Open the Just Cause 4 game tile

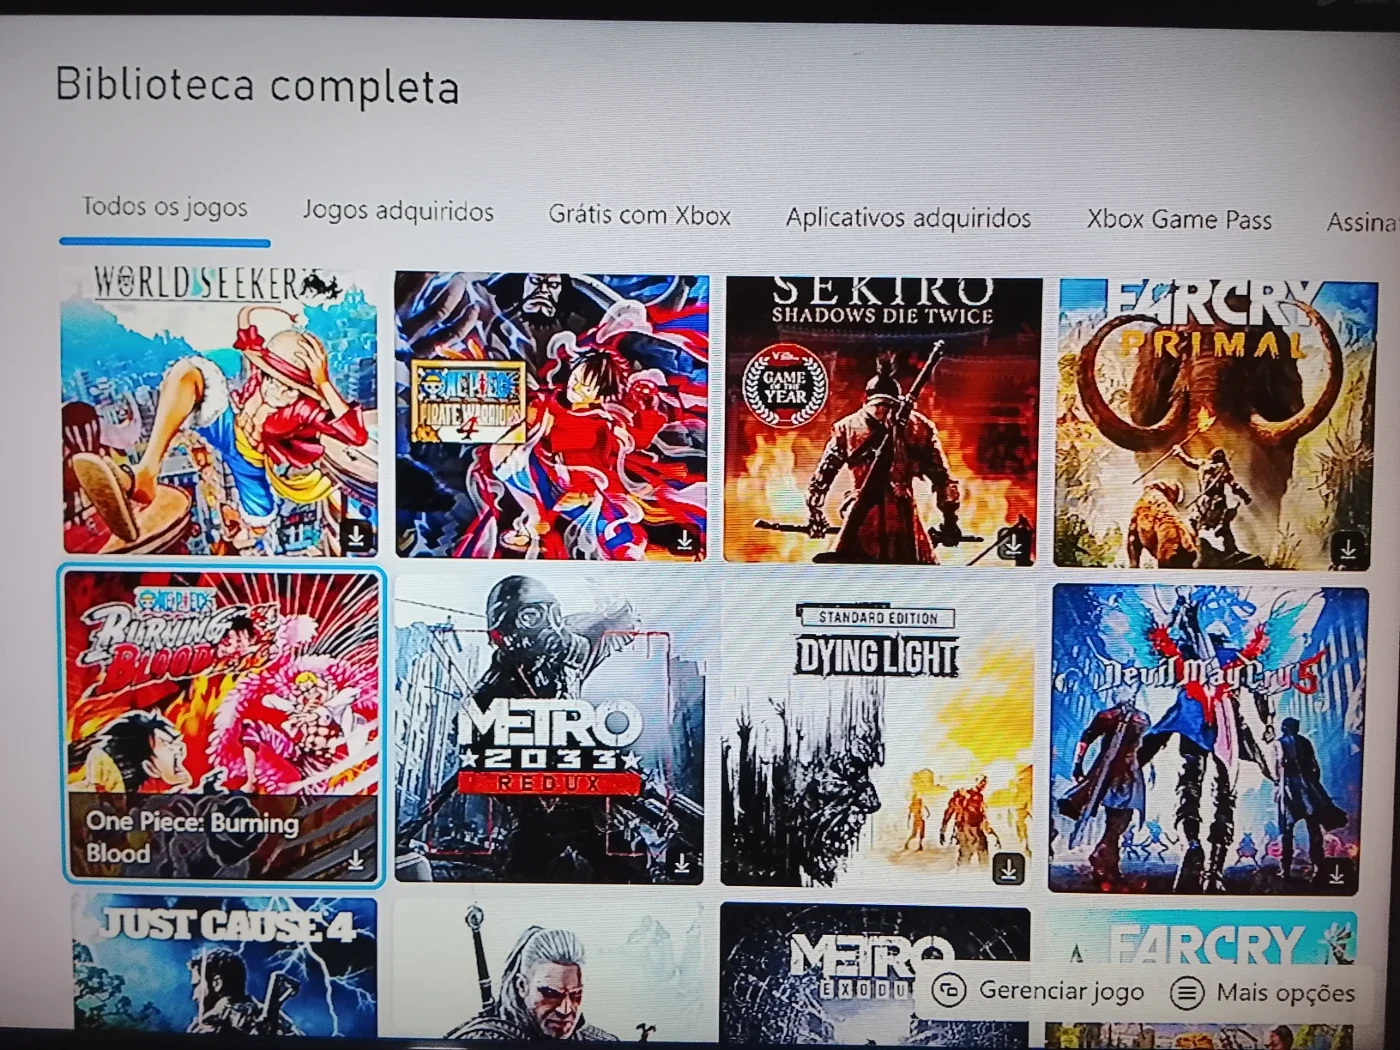click(225, 968)
